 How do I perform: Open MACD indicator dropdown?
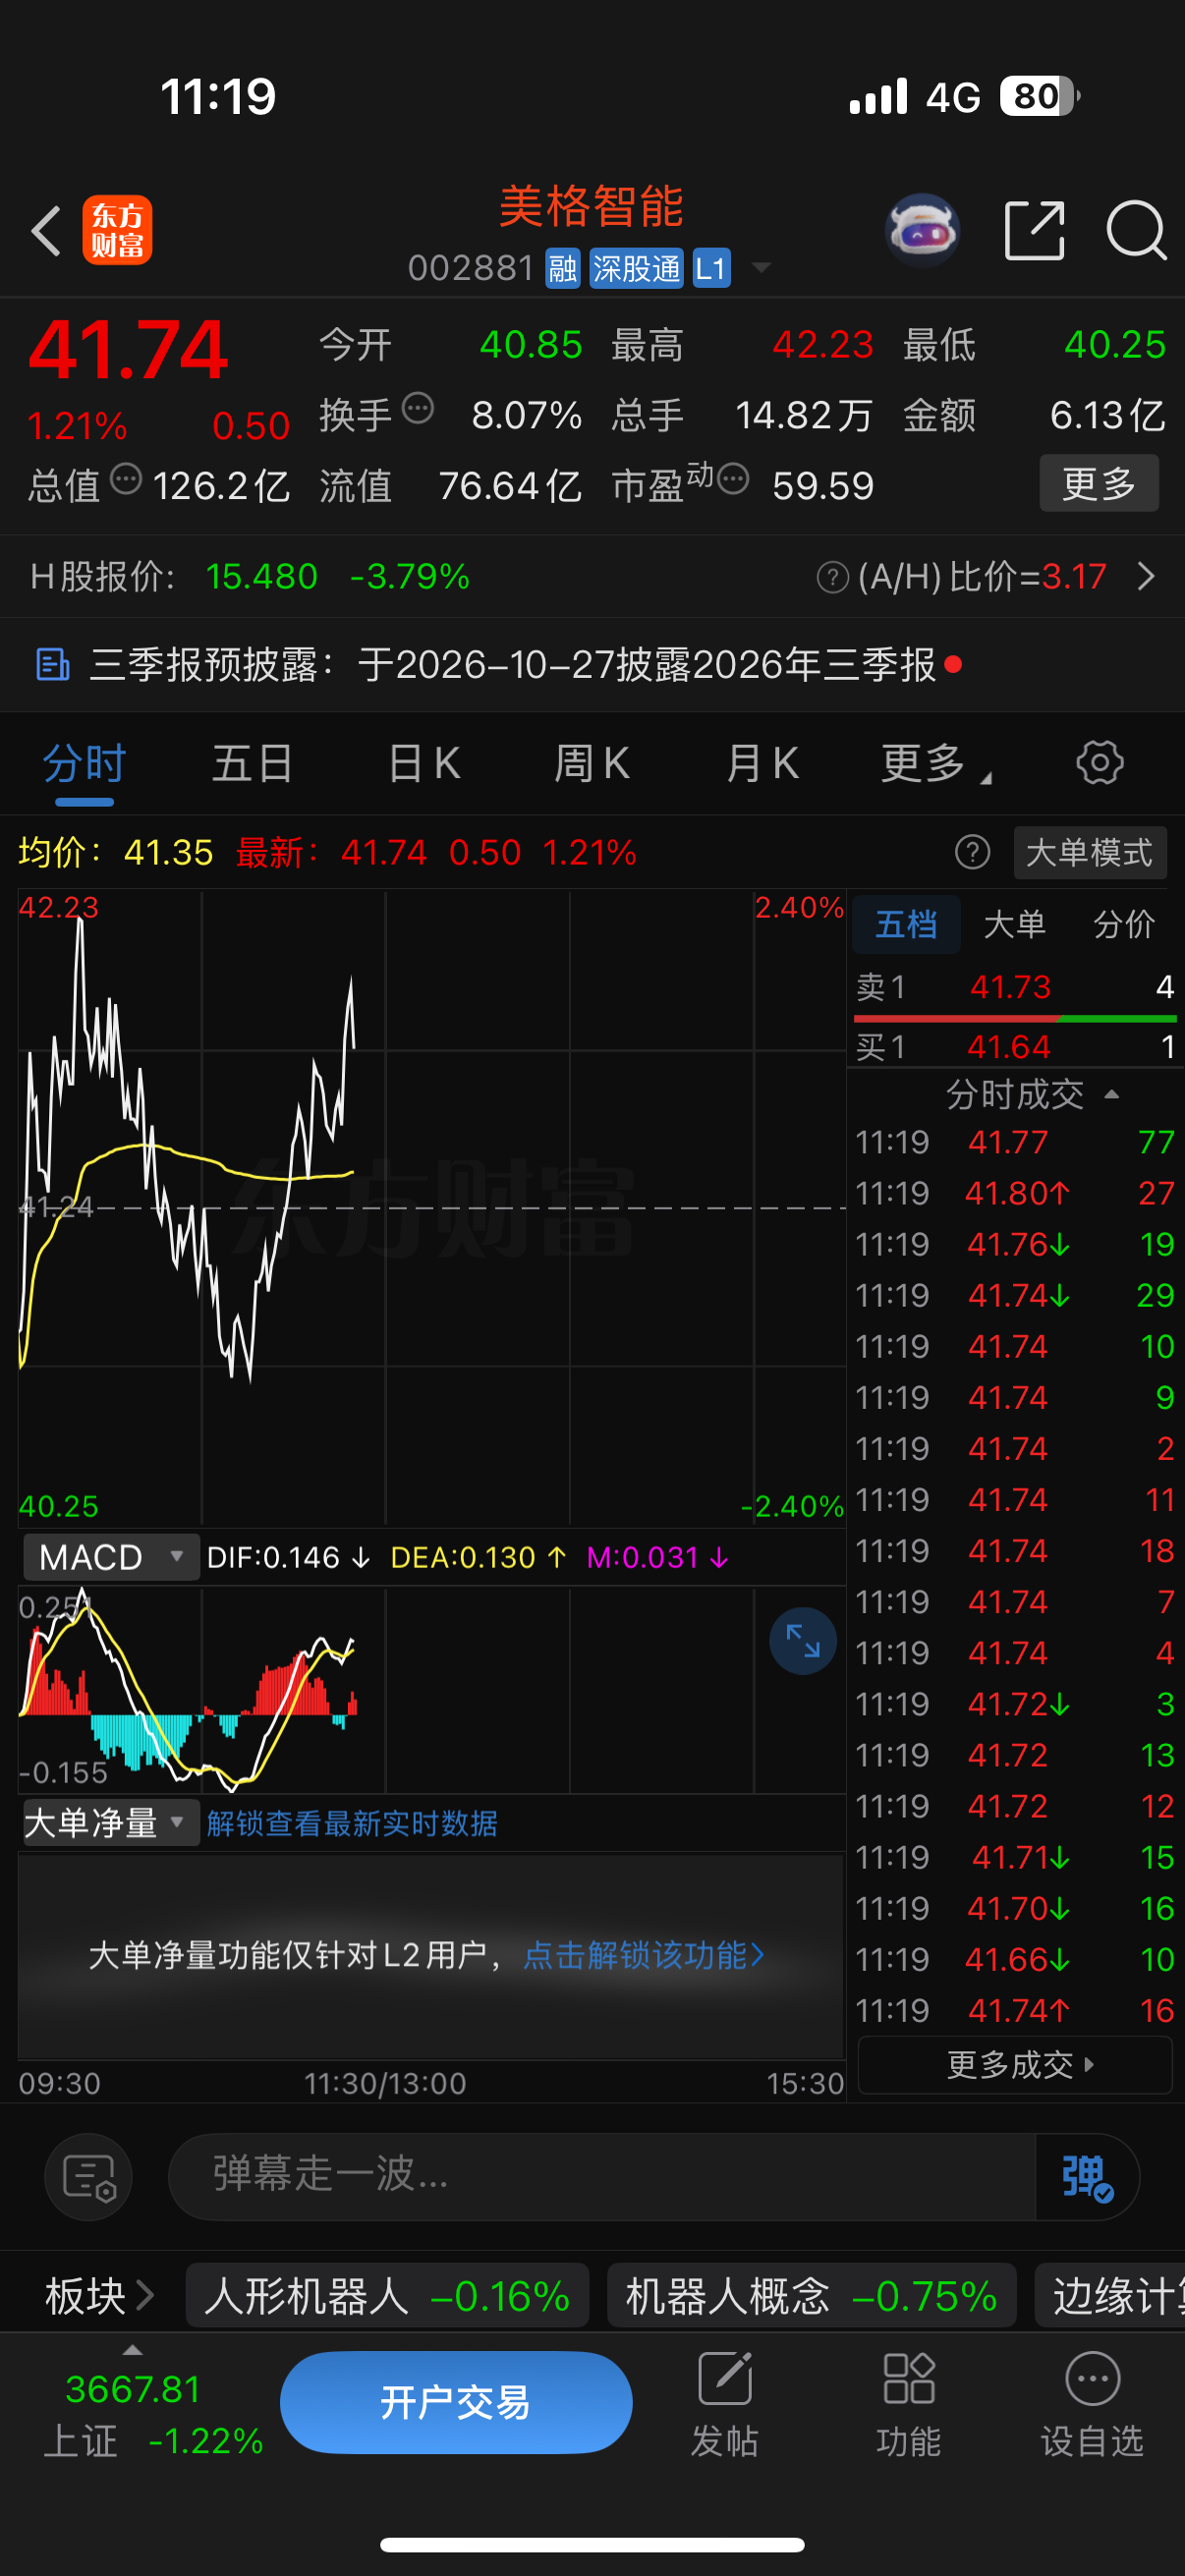(x=111, y=1557)
